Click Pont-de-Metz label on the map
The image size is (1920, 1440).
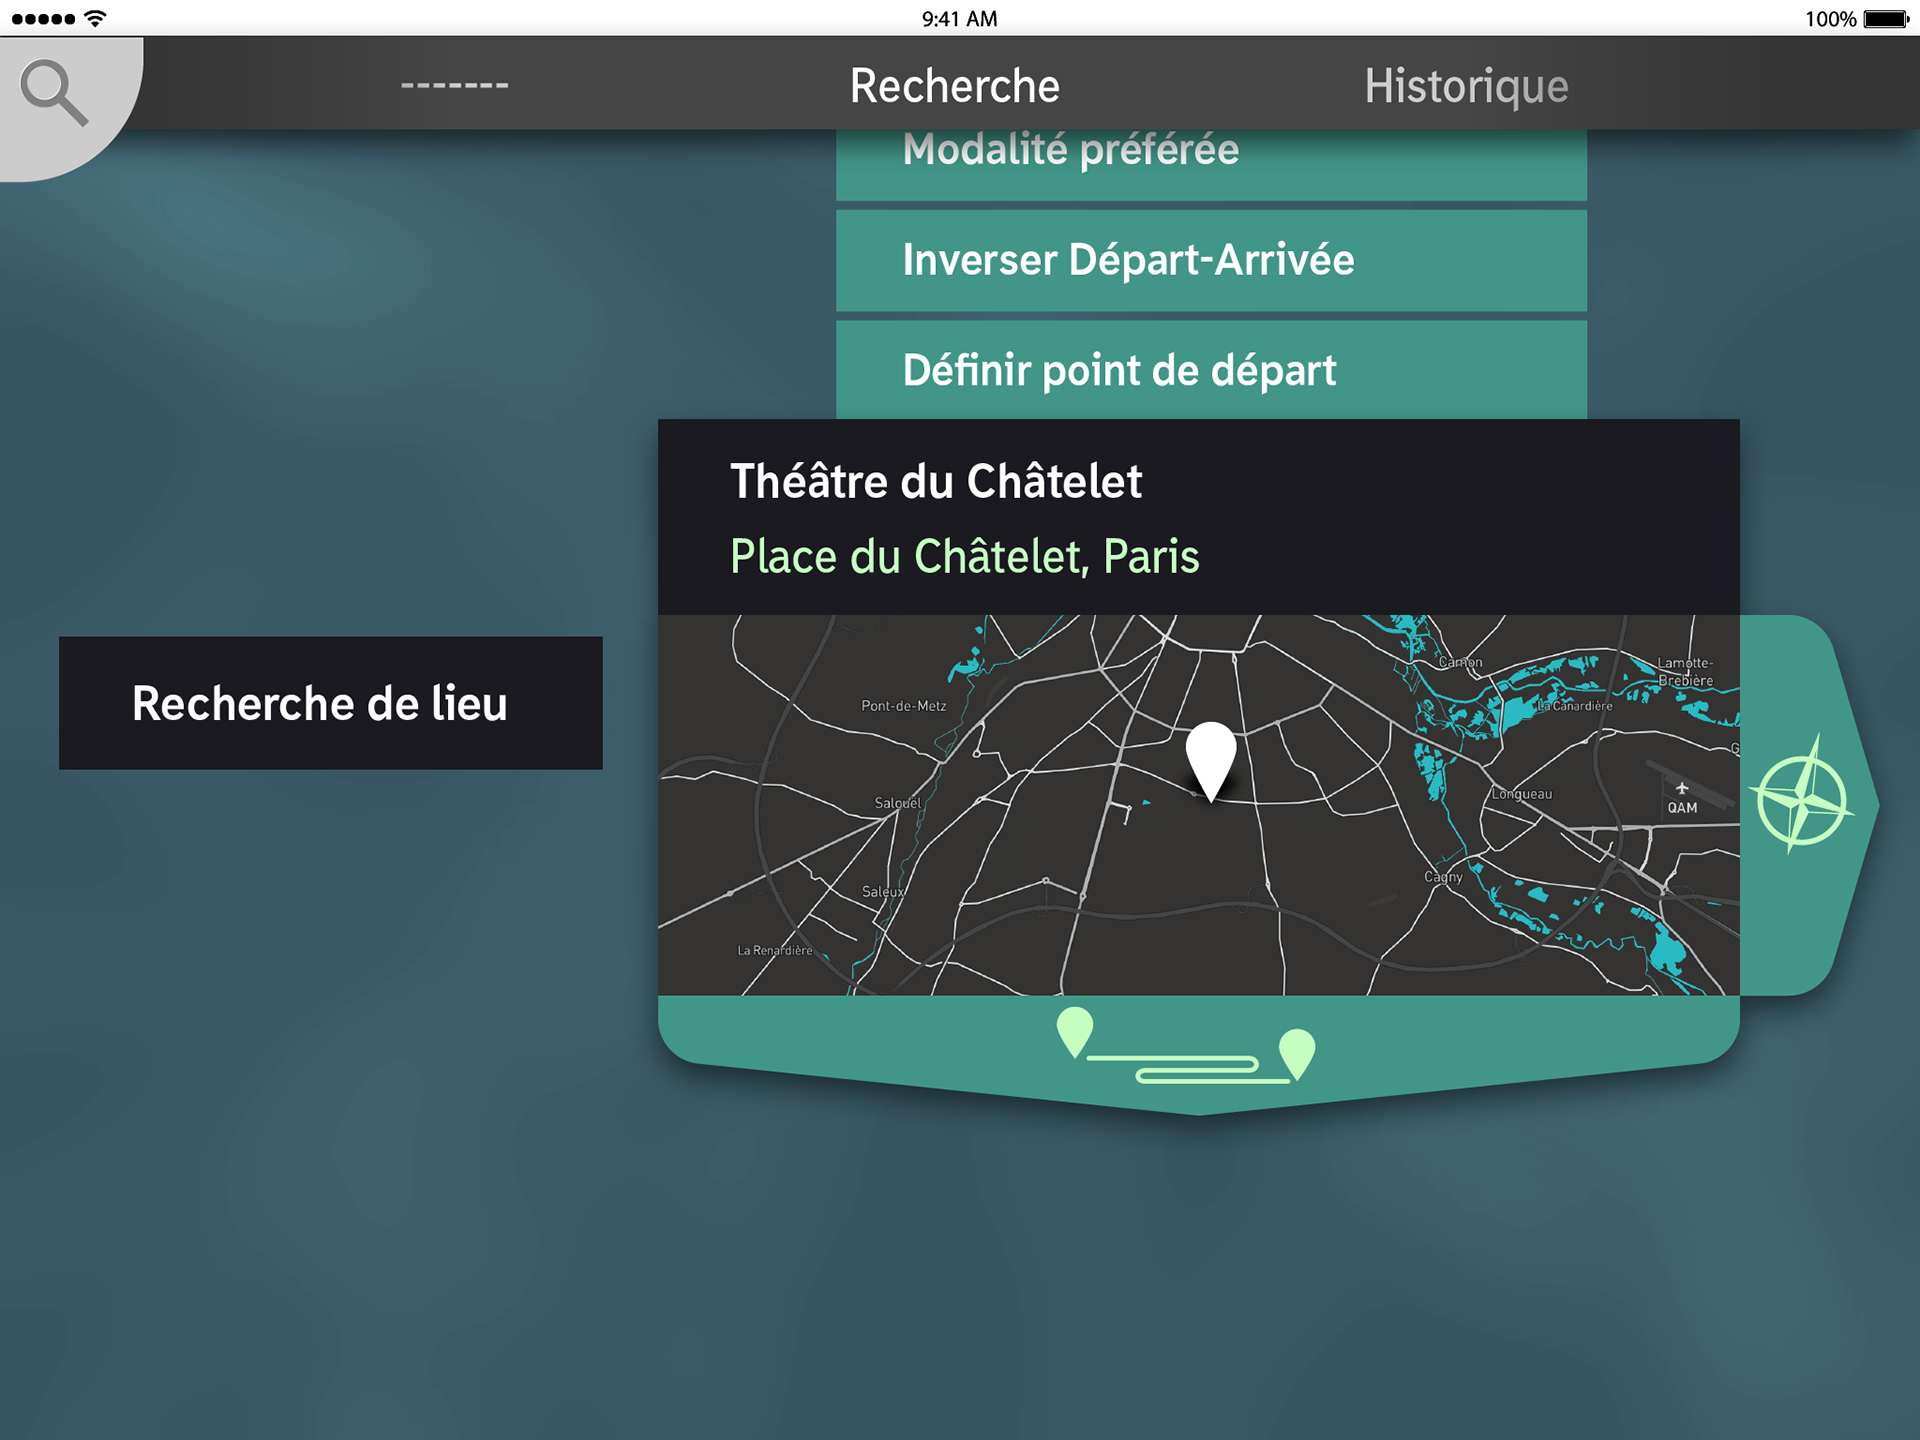point(904,706)
